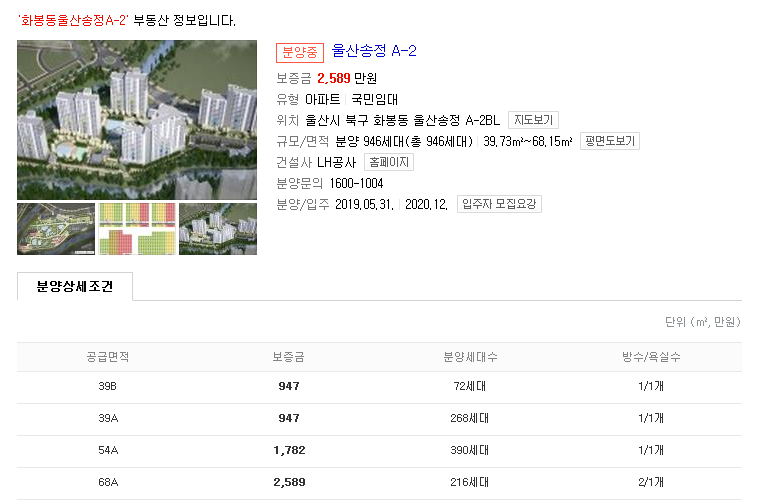The image size is (770, 504).
Task: Click the 분양 946세대(총 946세대) text
Action: [404, 142]
